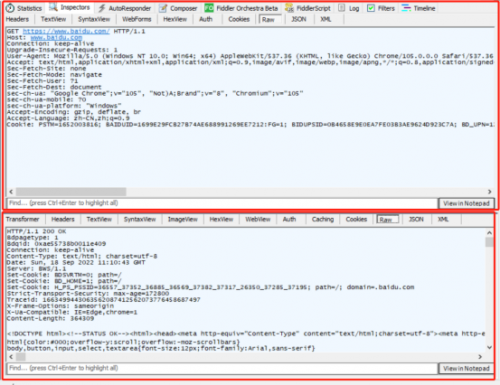Click down arrow of response vertical scrollbar

click(x=489, y=347)
